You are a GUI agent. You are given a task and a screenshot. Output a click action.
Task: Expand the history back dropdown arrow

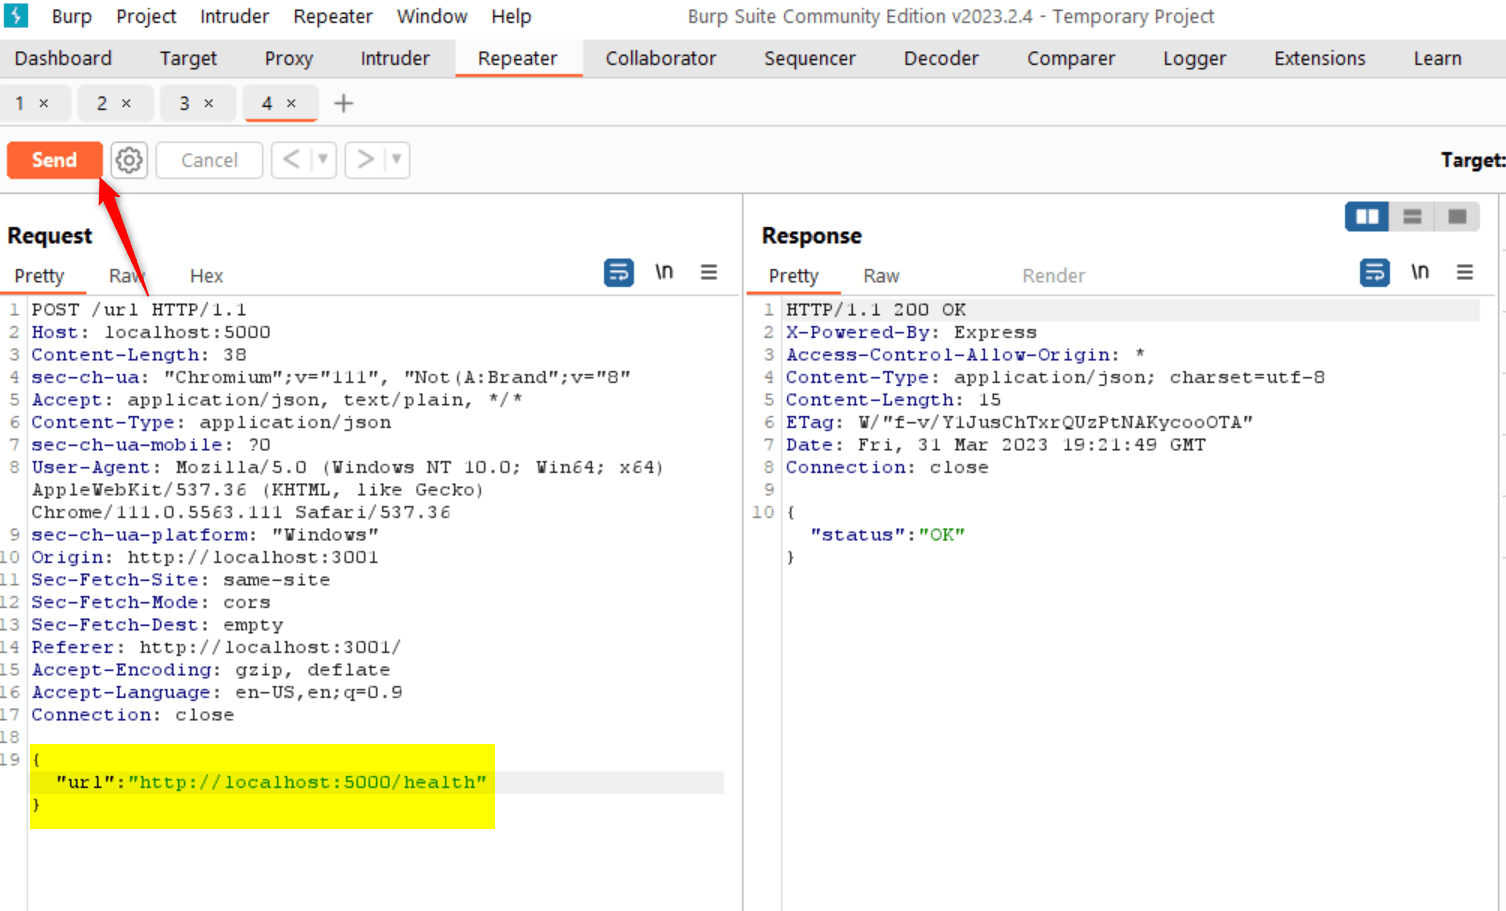point(323,160)
